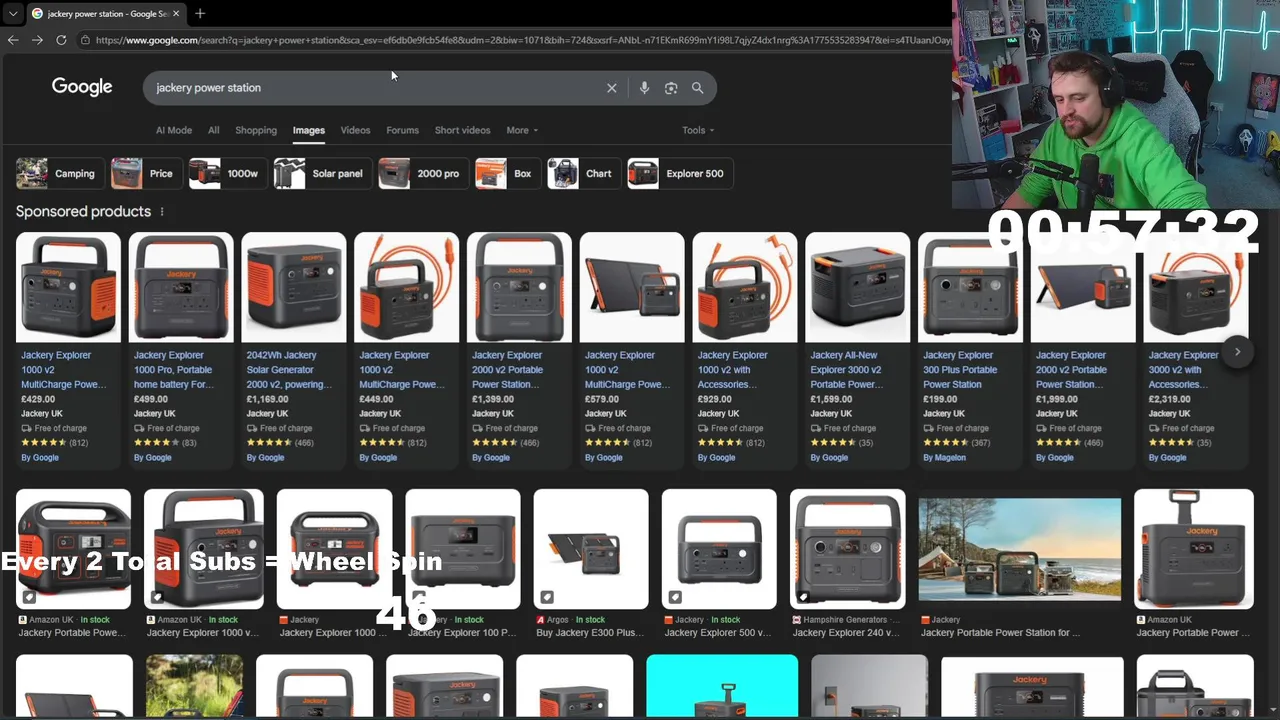The height and width of the screenshot is (720, 1280).
Task: Select the Images tab
Action: pyautogui.click(x=309, y=130)
